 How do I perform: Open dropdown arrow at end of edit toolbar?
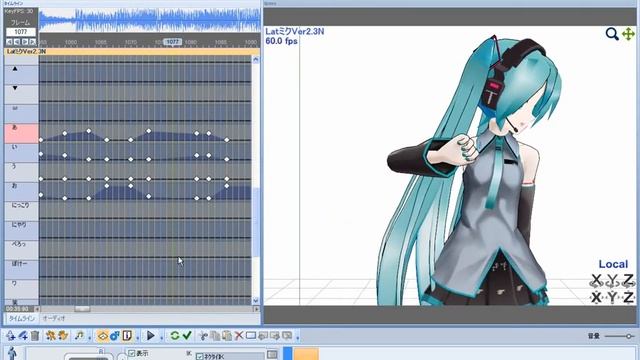(x=298, y=337)
